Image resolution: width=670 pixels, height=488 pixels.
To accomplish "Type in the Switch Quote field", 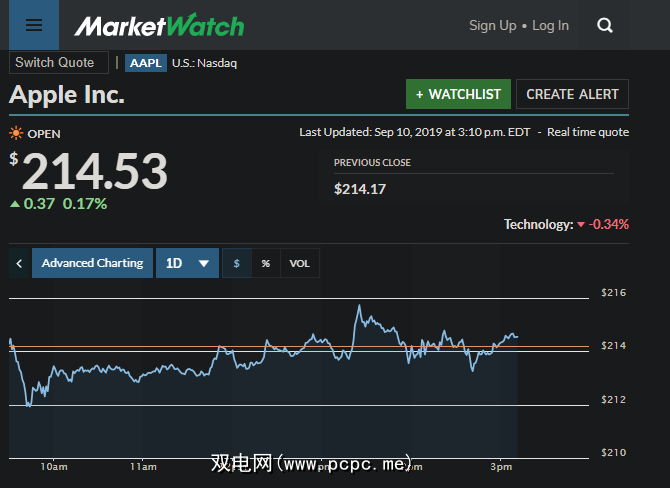I will [x=58, y=62].
